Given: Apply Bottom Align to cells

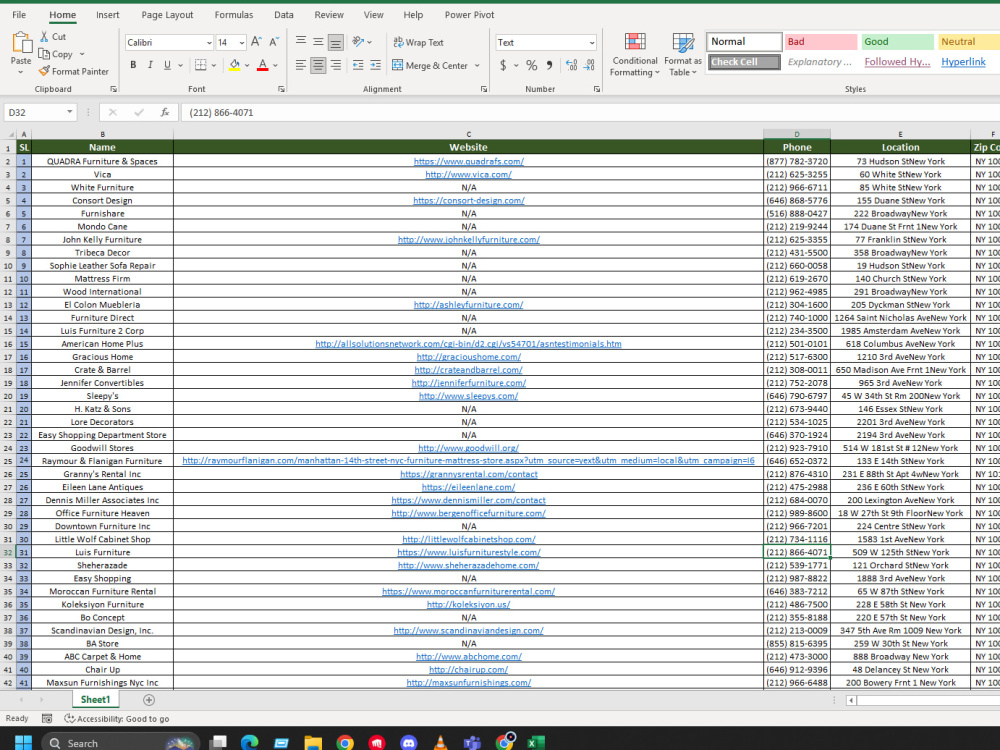Looking at the screenshot, I should (x=335, y=42).
